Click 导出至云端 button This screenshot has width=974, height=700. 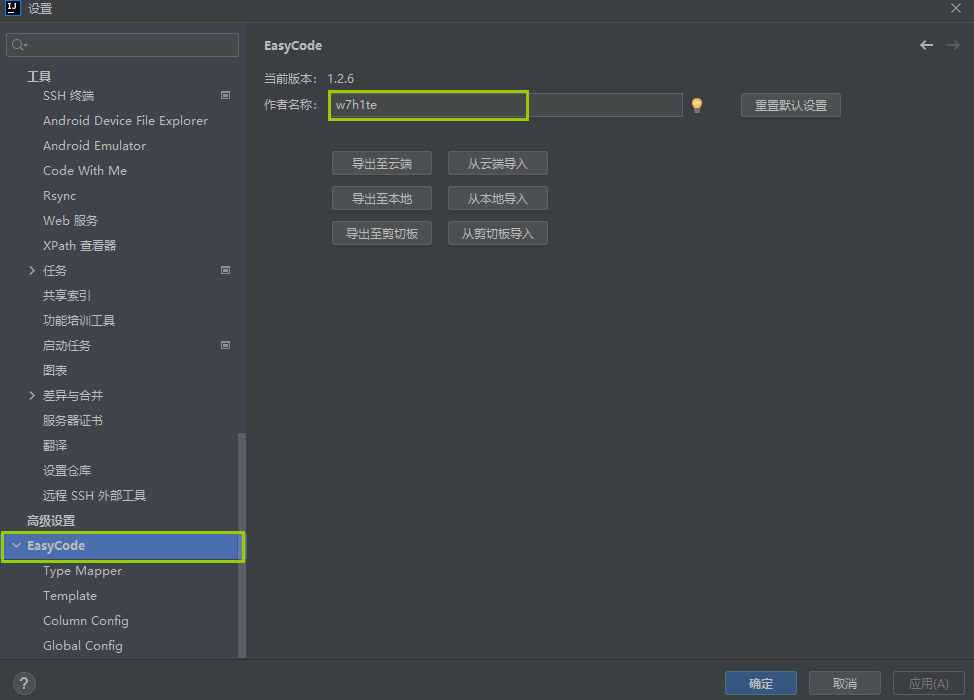pos(382,163)
